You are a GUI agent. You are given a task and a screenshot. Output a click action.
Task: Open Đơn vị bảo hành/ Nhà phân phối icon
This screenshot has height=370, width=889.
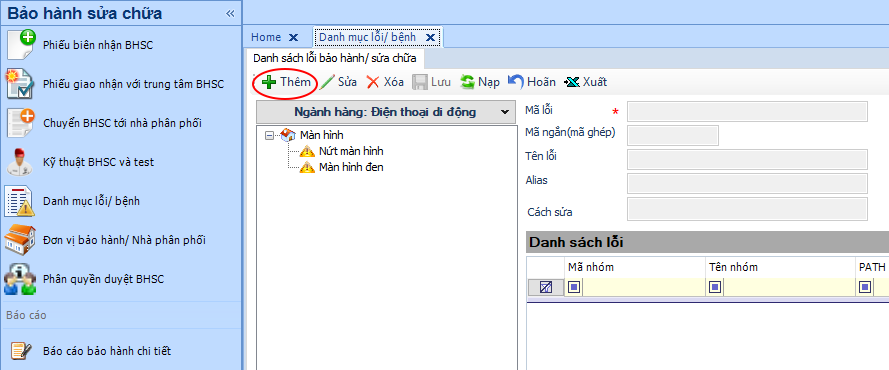(20, 240)
